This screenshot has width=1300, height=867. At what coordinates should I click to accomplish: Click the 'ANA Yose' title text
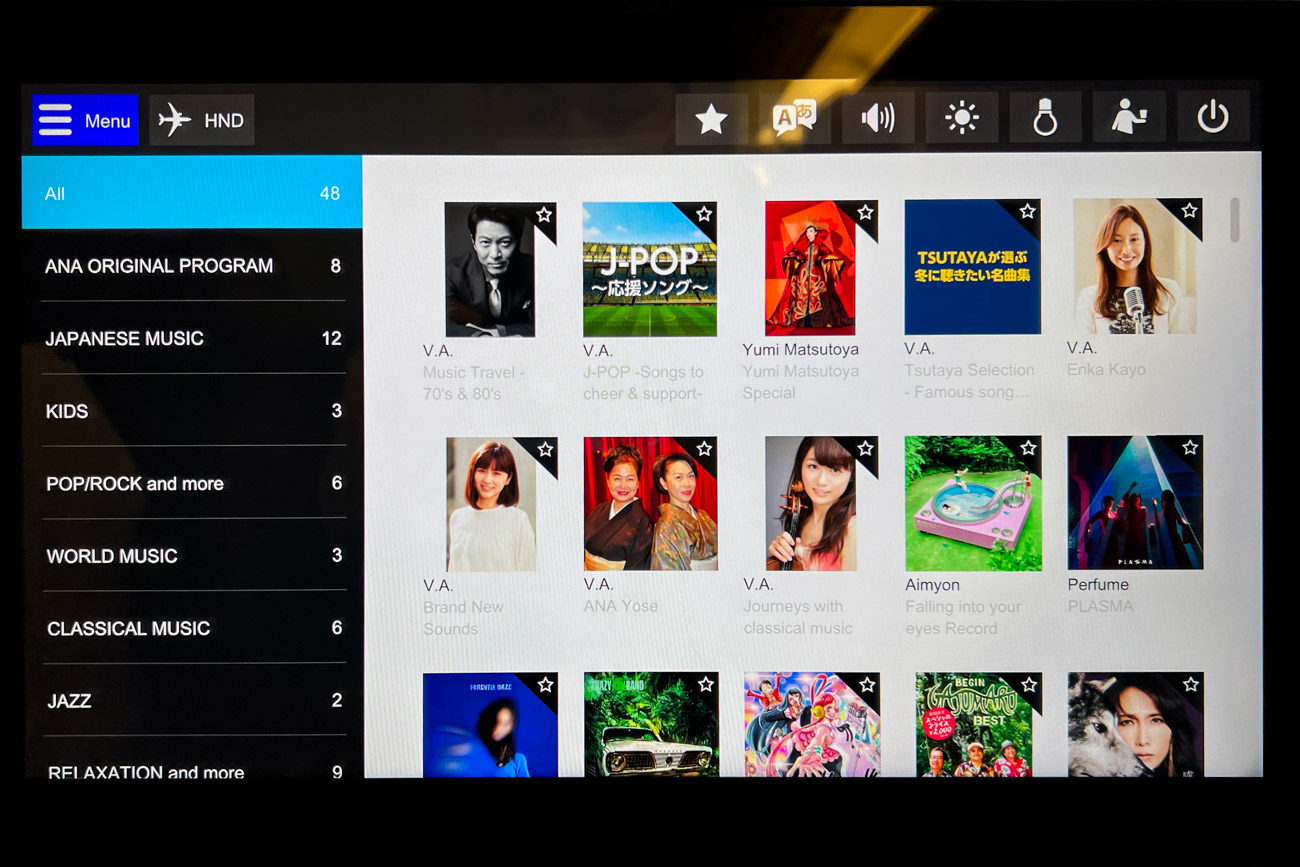click(620, 606)
